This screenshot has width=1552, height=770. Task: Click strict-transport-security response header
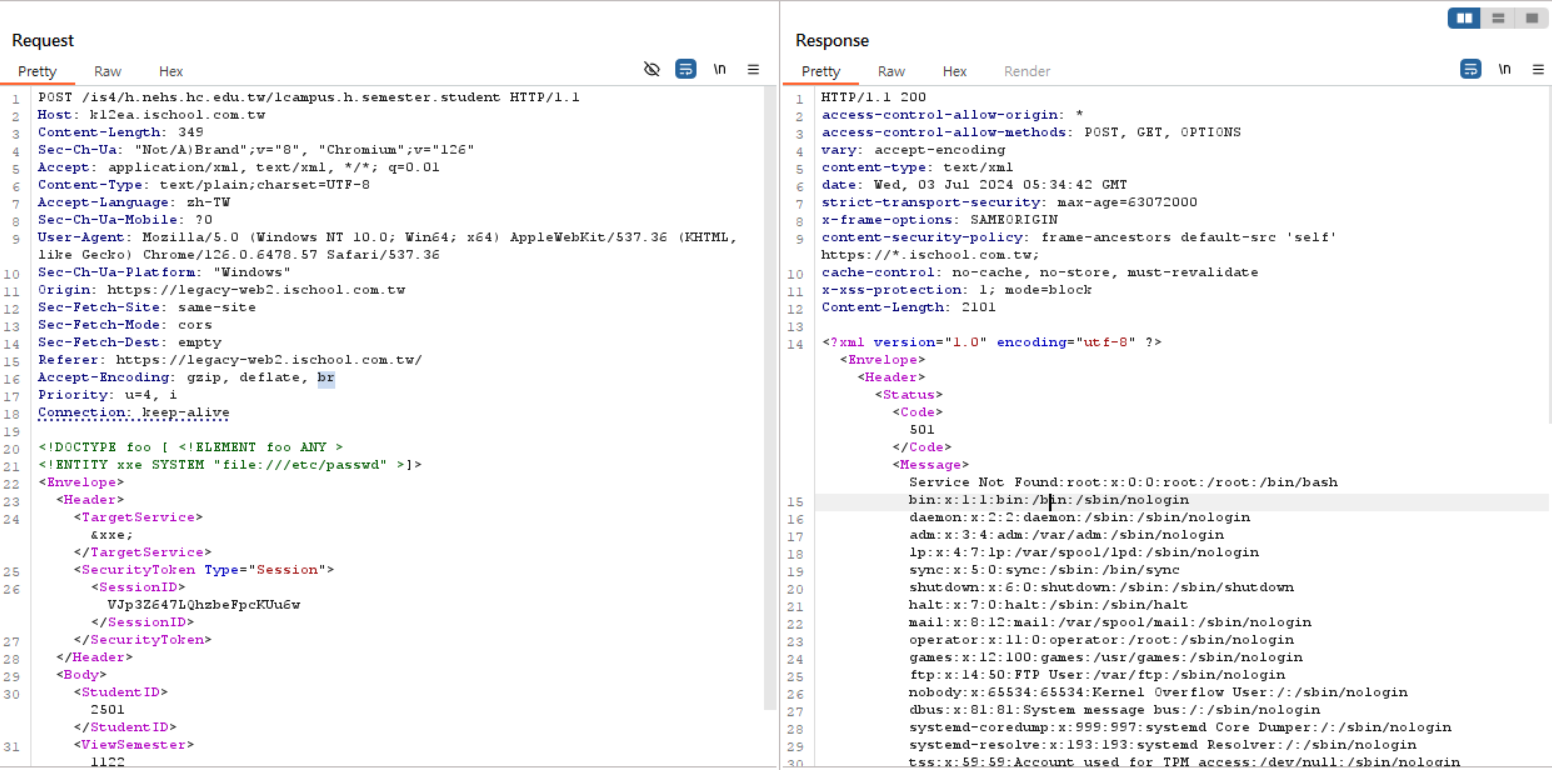click(x=1009, y=202)
